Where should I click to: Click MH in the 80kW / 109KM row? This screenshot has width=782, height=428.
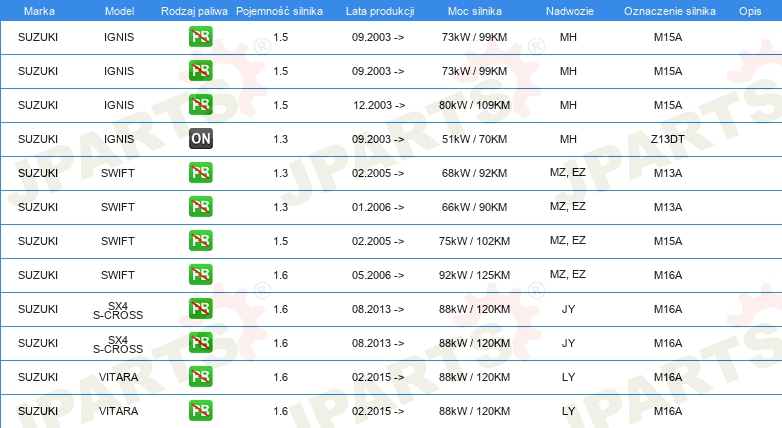(x=568, y=105)
